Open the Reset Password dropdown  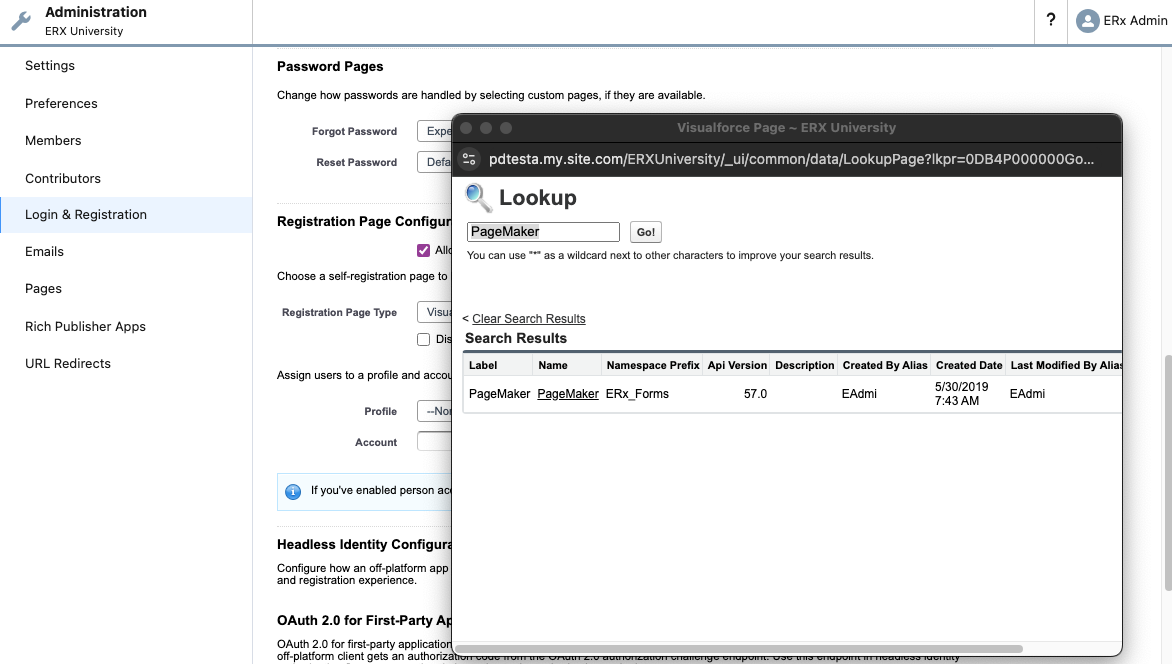click(435, 162)
